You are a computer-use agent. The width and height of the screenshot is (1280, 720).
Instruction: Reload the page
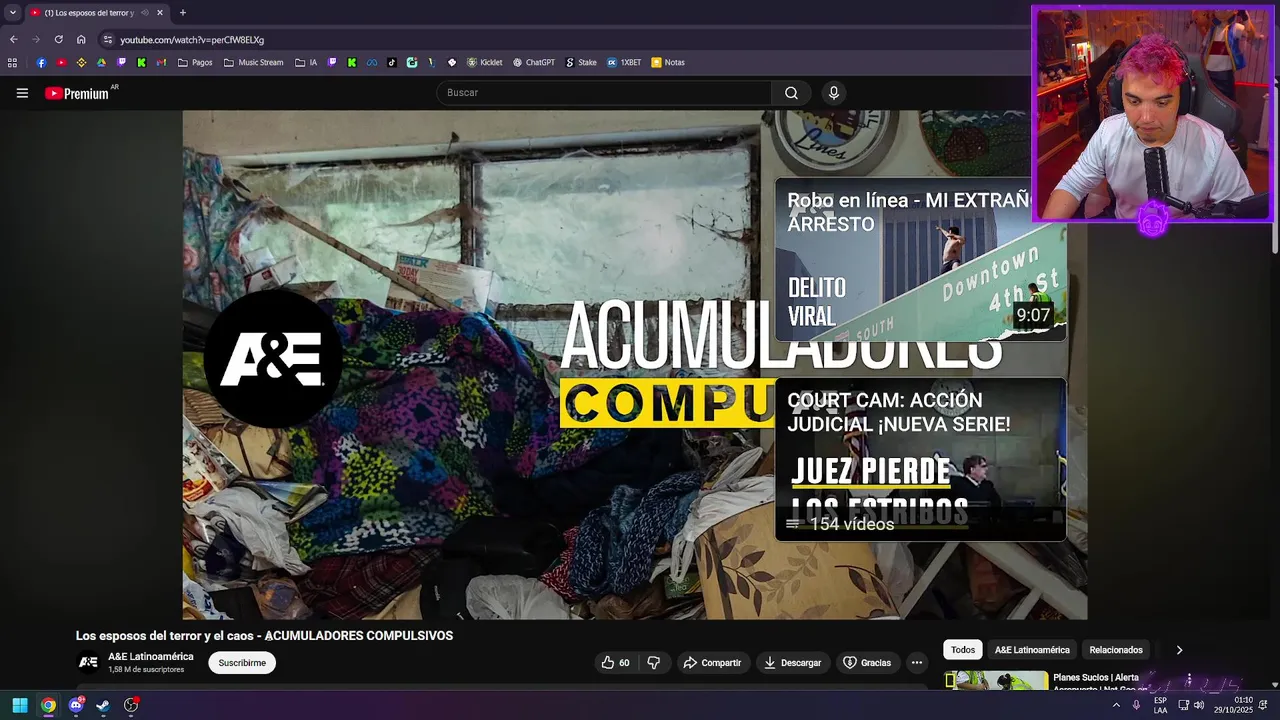58,39
